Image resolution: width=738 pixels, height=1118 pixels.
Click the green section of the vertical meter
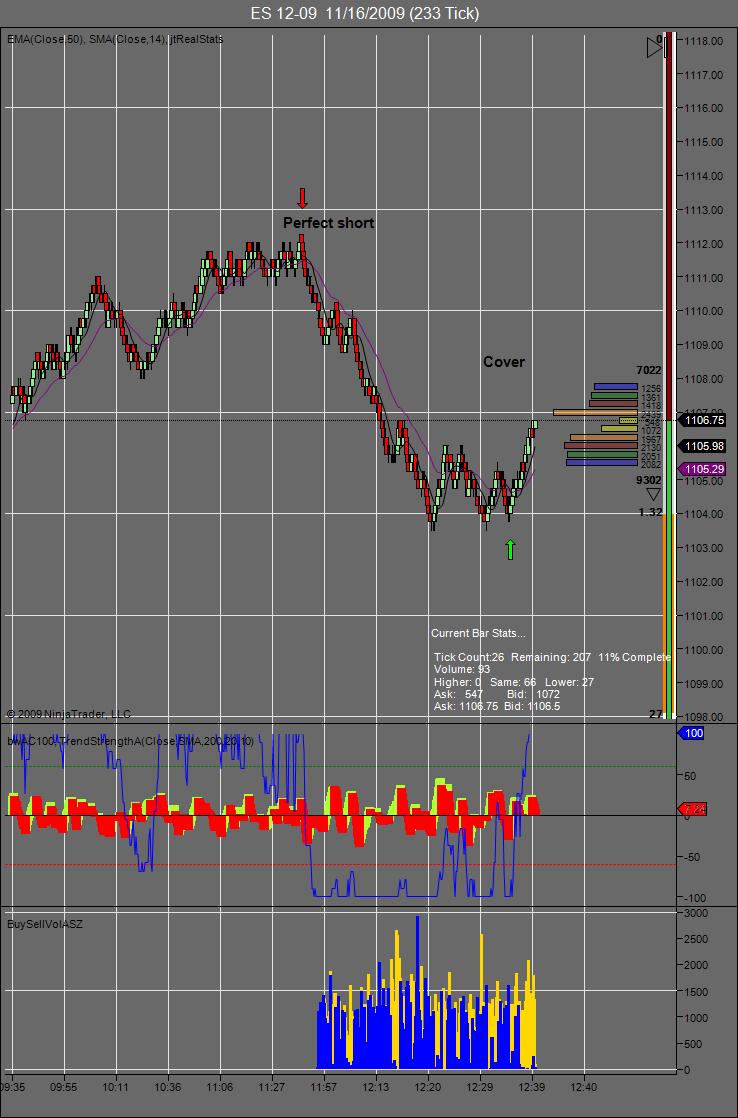pos(670,570)
